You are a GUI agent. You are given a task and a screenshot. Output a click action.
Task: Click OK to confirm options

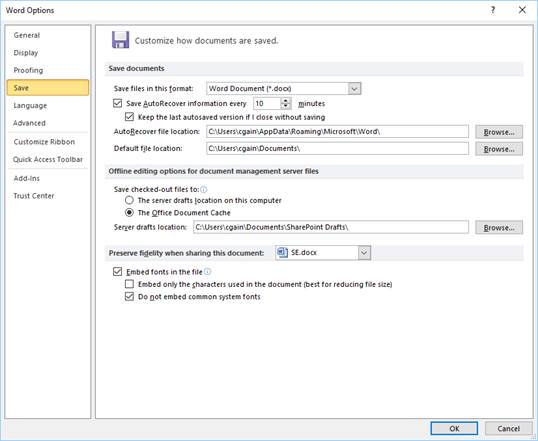click(x=454, y=428)
